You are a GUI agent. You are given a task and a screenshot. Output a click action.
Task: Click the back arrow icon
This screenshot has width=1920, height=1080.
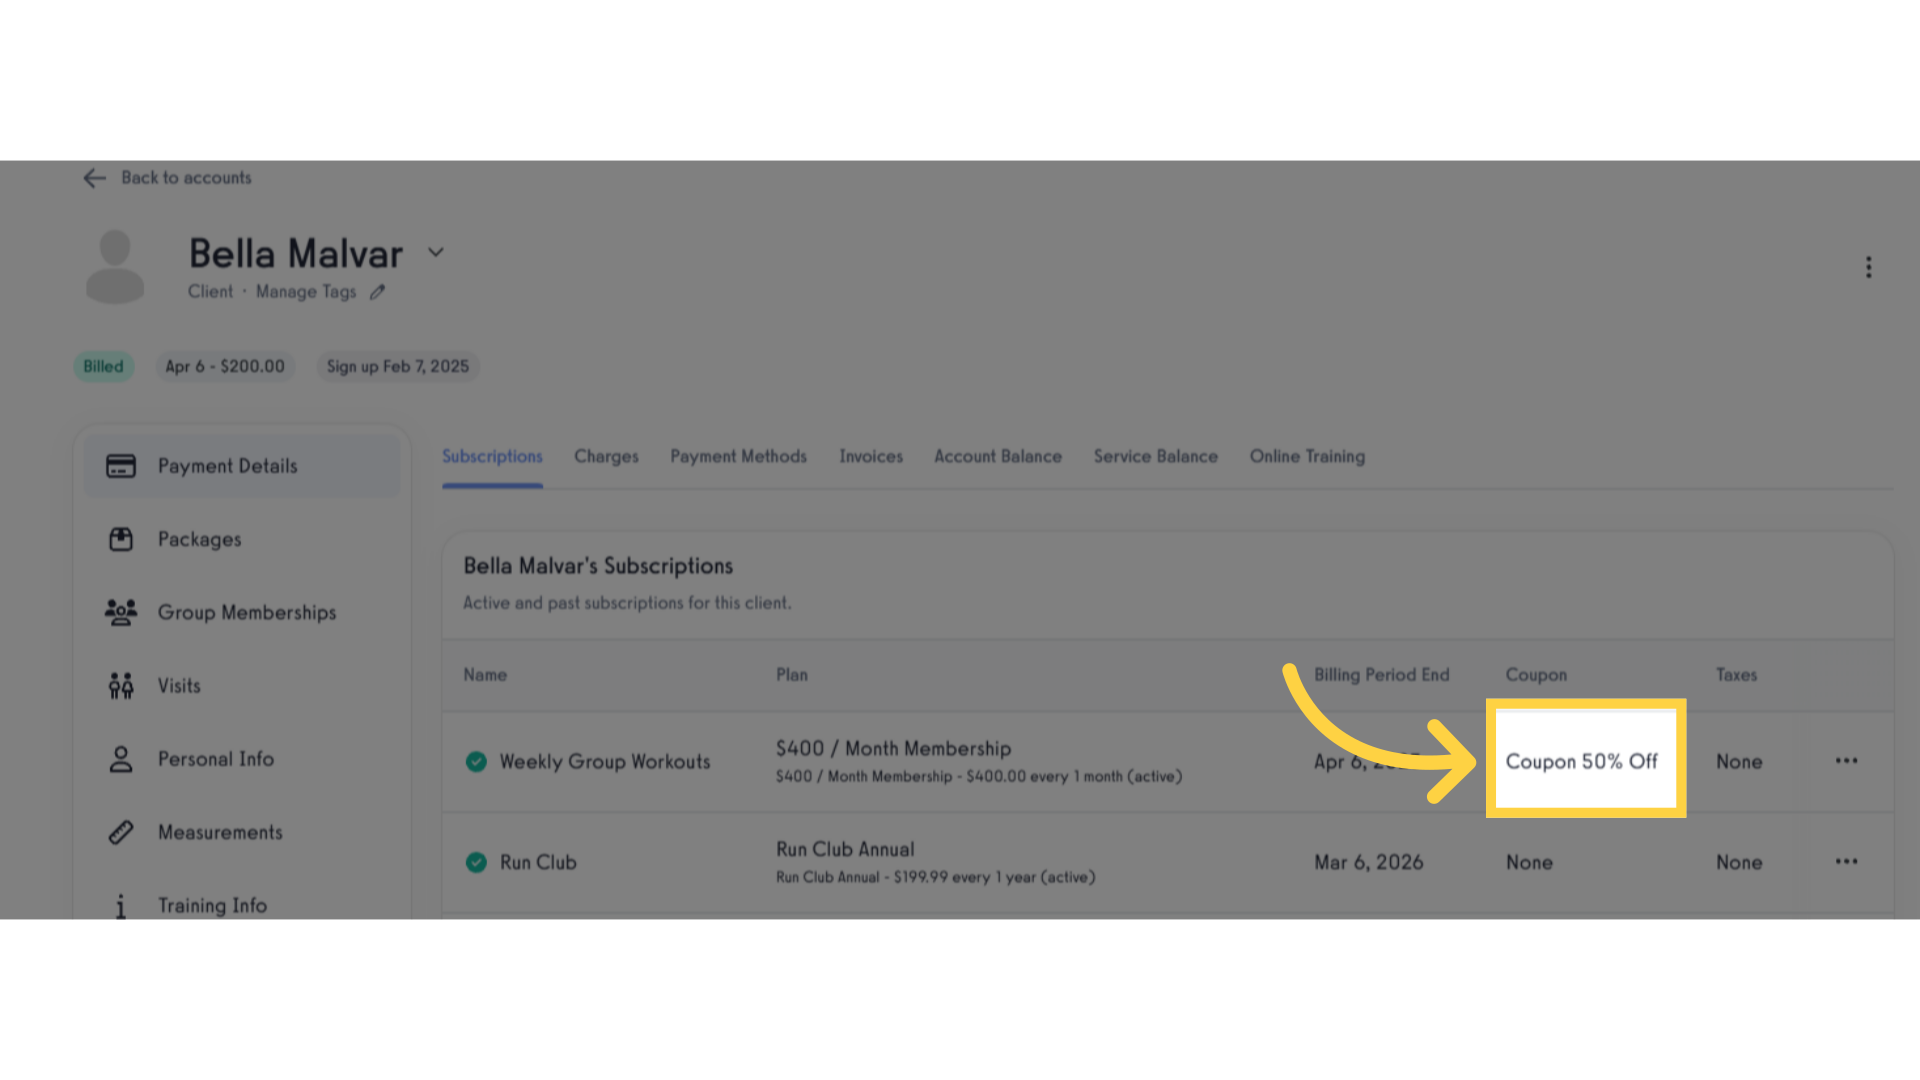(x=94, y=178)
